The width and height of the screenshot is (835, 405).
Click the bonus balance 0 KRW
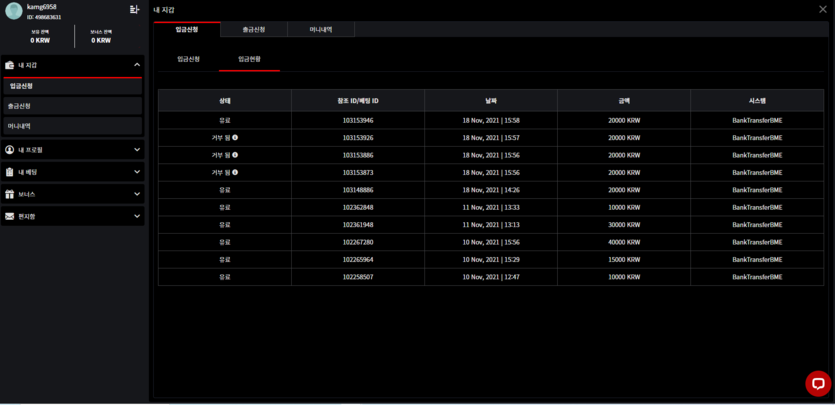(101, 40)
